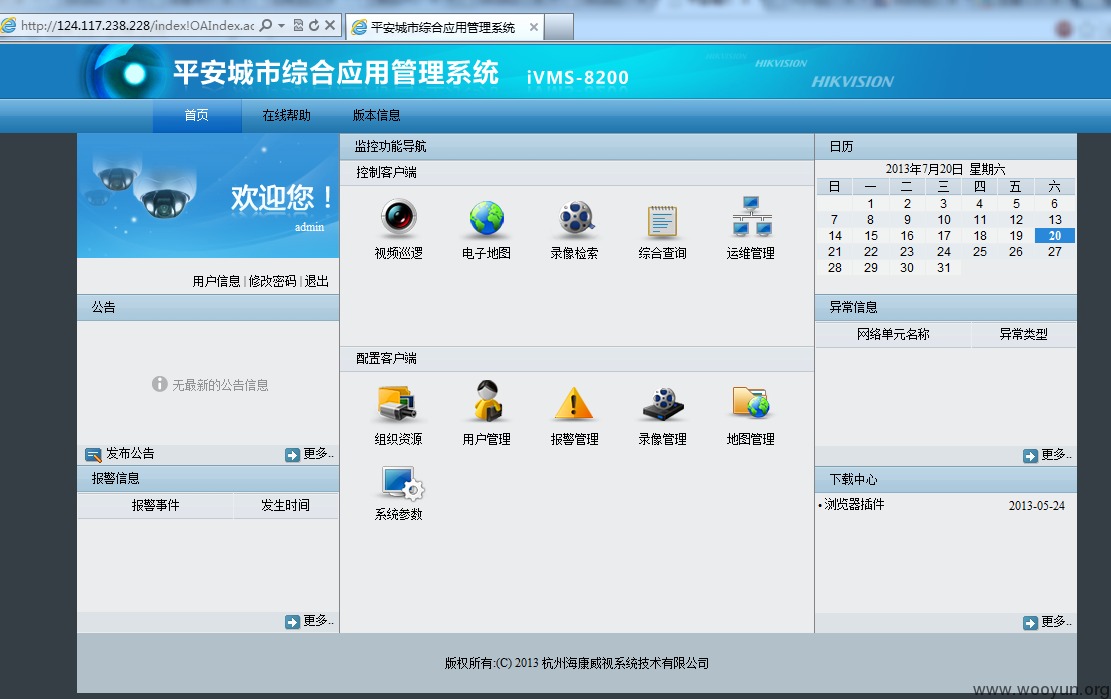Select highlighted date 20 in the calendar
Image resolution: width=1111 pixels, height=699 pixels.
pos(1054,236)
